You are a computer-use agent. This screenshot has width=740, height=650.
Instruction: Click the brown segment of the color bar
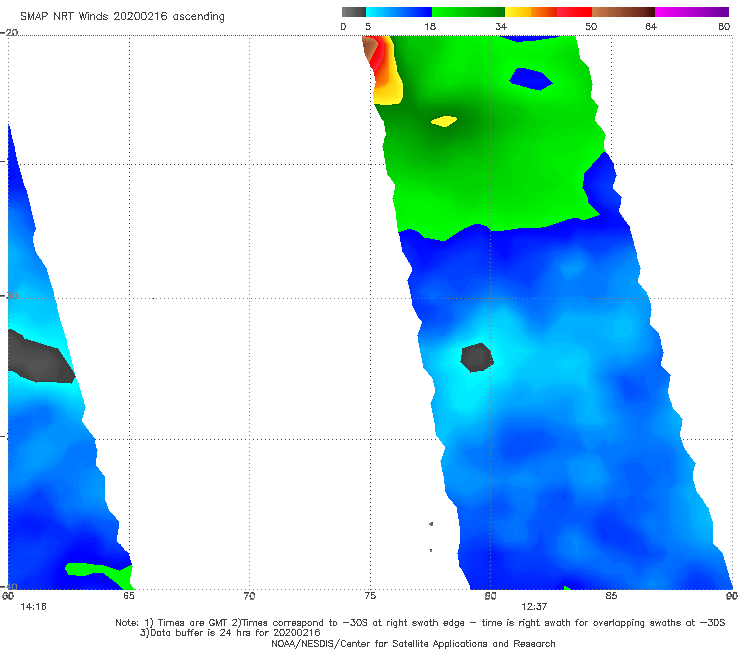click(623, 12)
